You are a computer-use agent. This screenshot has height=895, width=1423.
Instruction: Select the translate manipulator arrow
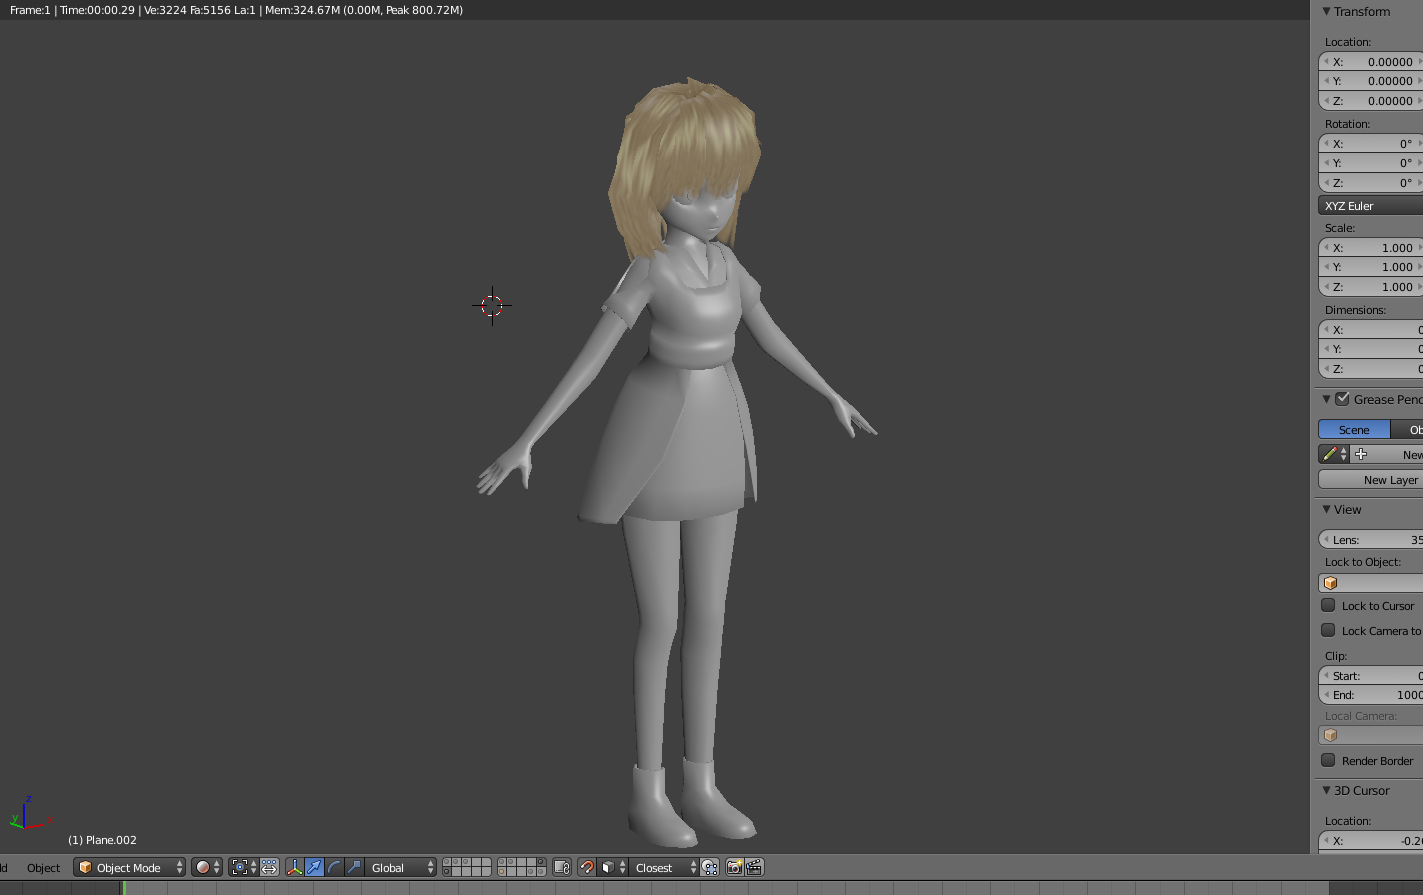[x=314, y=867]
